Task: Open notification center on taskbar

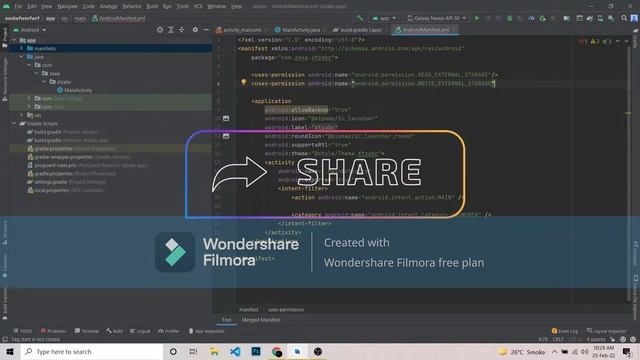Action: click(627, 351)
